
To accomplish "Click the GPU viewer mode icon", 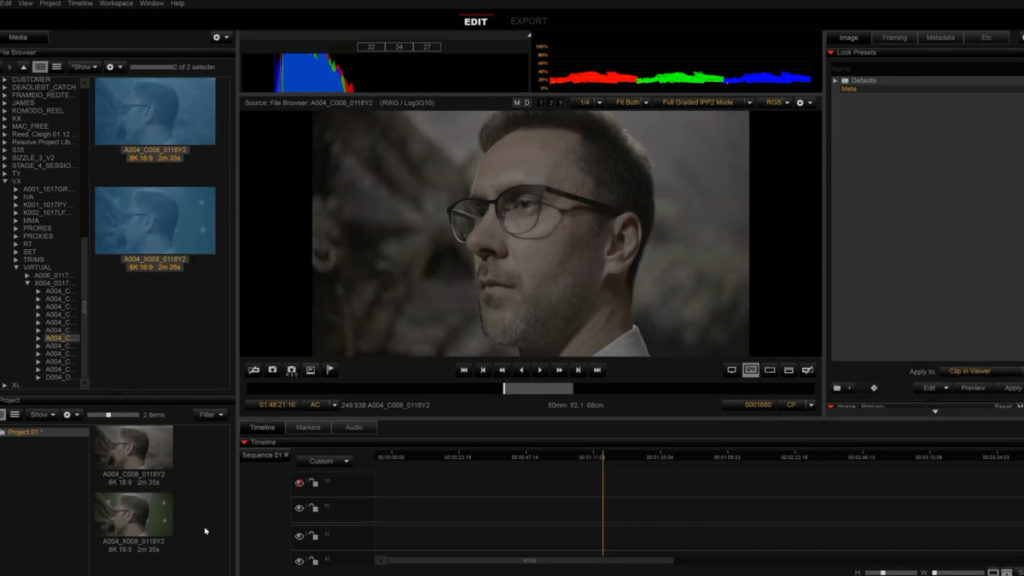I will tap(750, 370).
